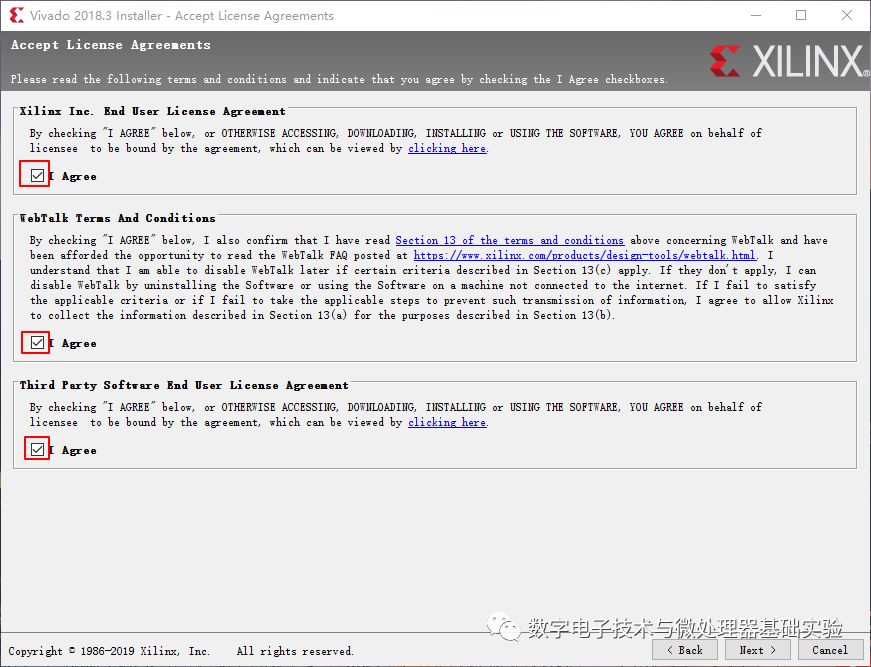This screenshot has width=871, height=667.
Task: Click 'Accept License Agreements' heading text
Action: [111, 45]
